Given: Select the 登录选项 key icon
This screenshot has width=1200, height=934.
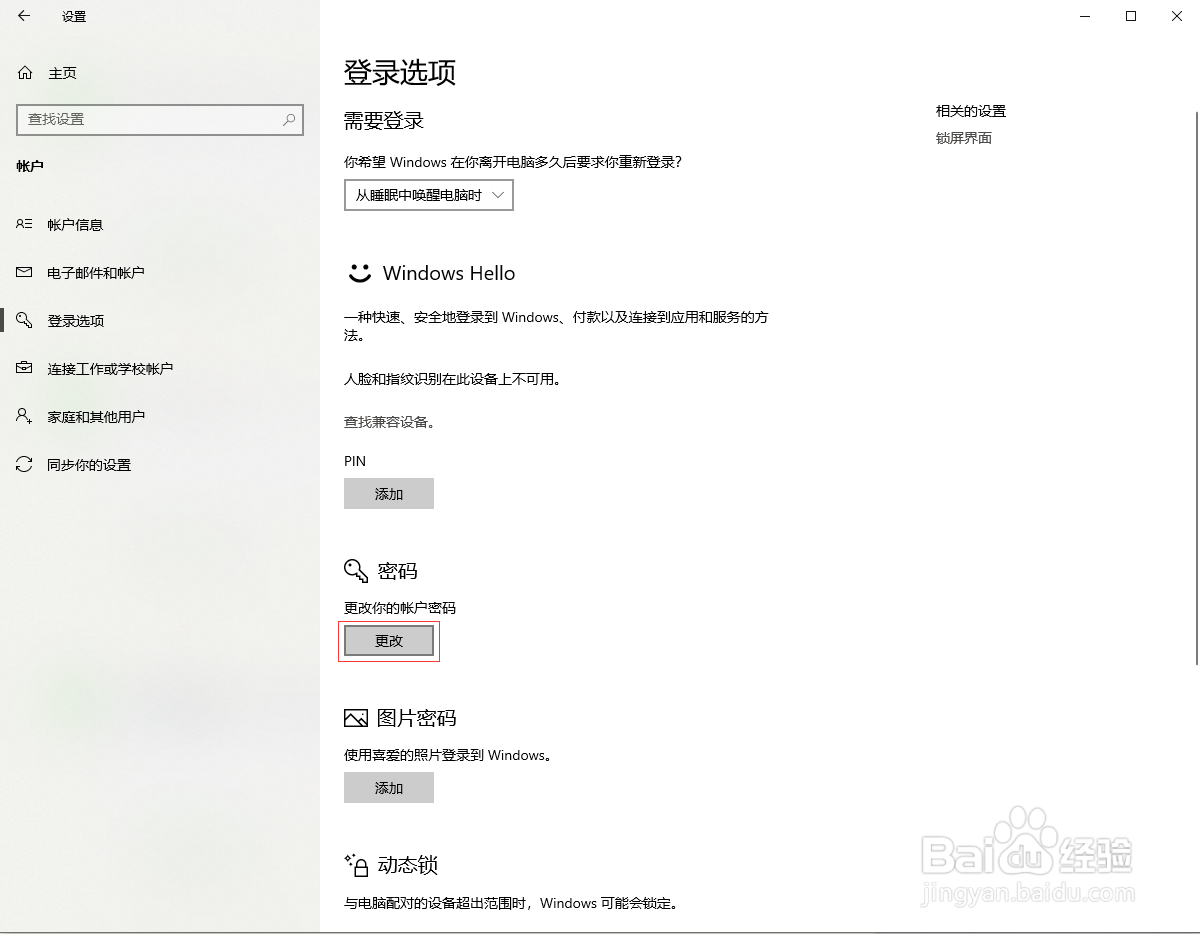Looking at the screenshot, I should [23, 320].
